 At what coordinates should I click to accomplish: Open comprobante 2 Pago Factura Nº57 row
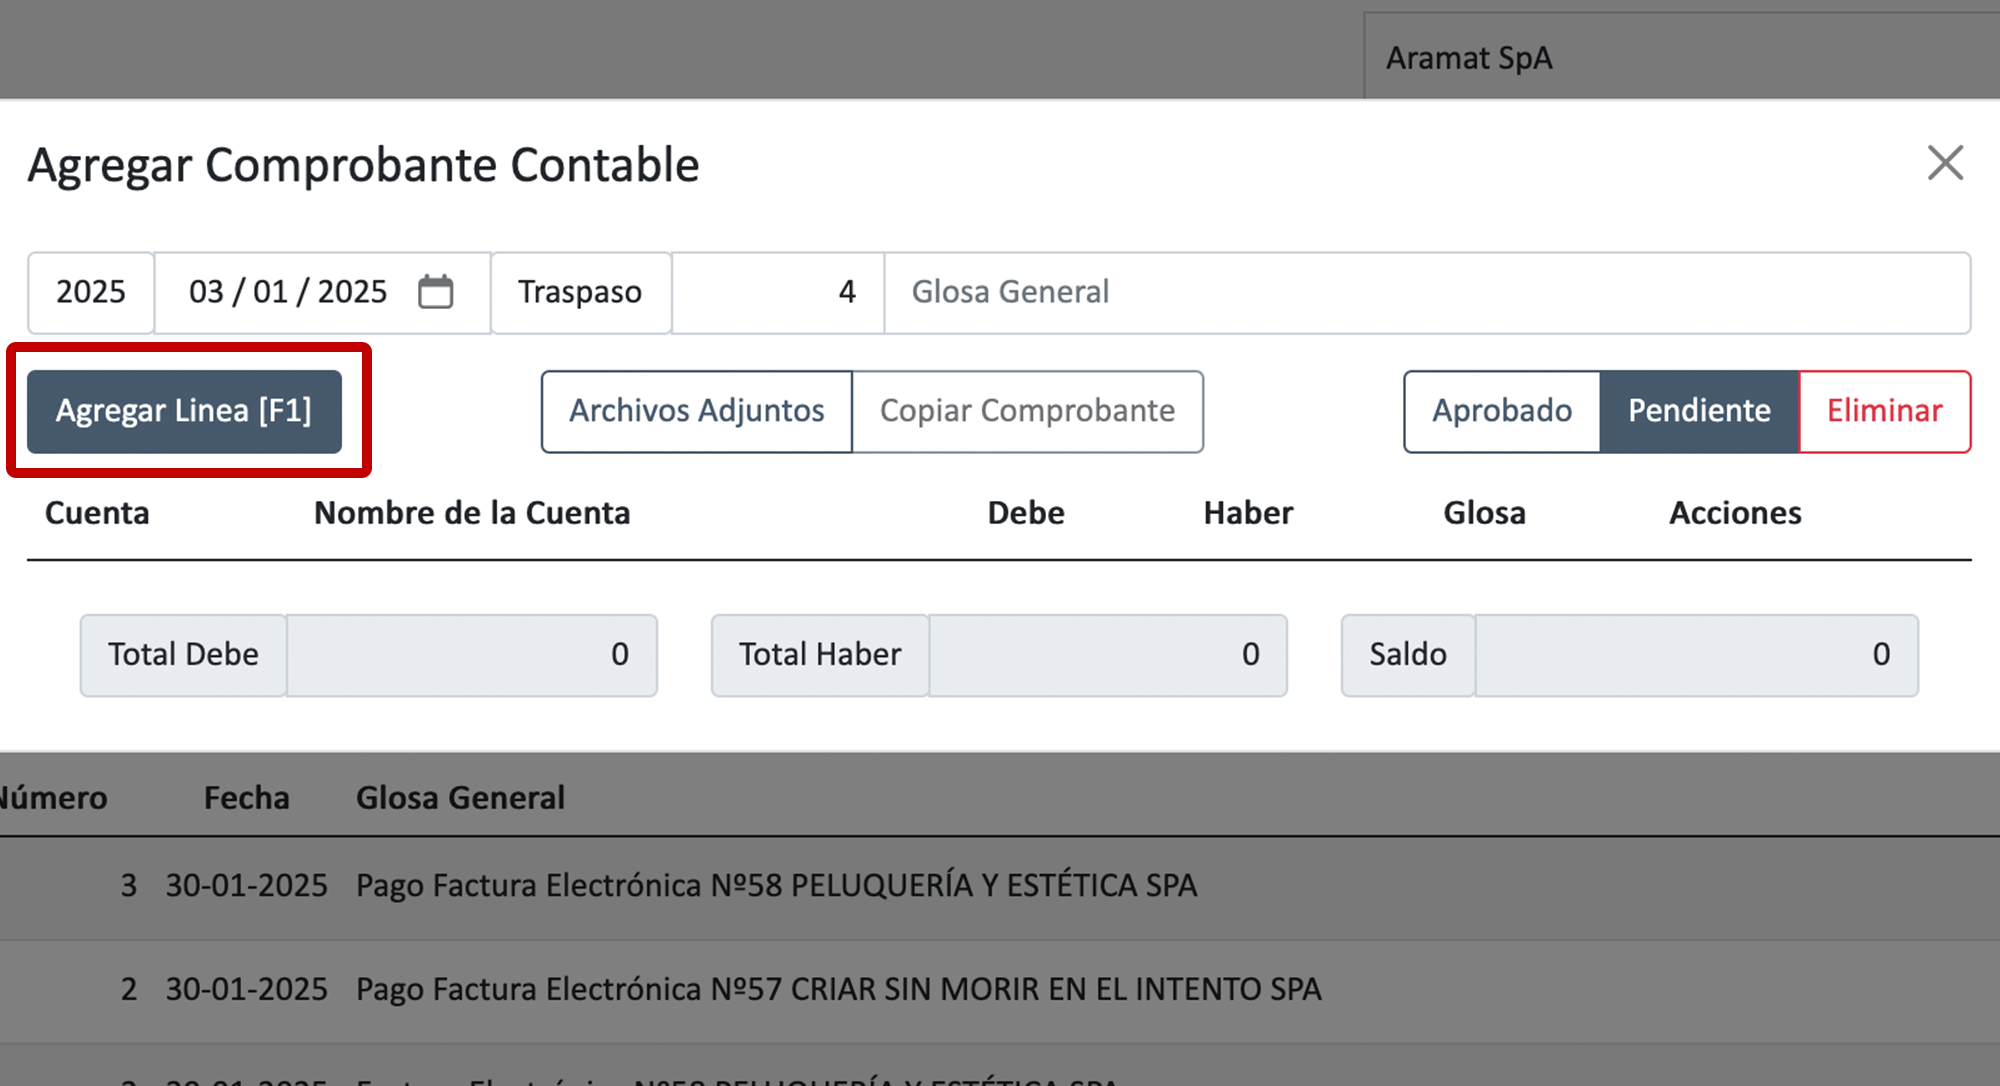[x=838, y=990]
